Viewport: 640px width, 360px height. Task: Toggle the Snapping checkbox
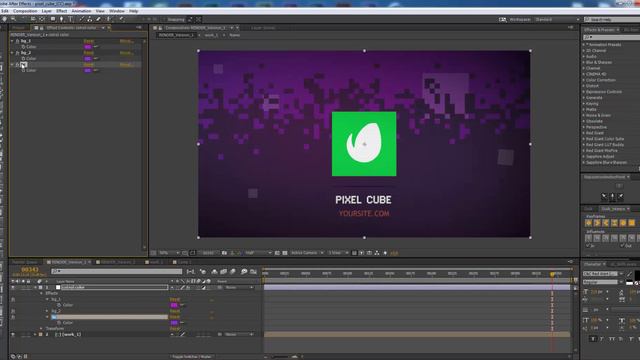click(165, 19)
